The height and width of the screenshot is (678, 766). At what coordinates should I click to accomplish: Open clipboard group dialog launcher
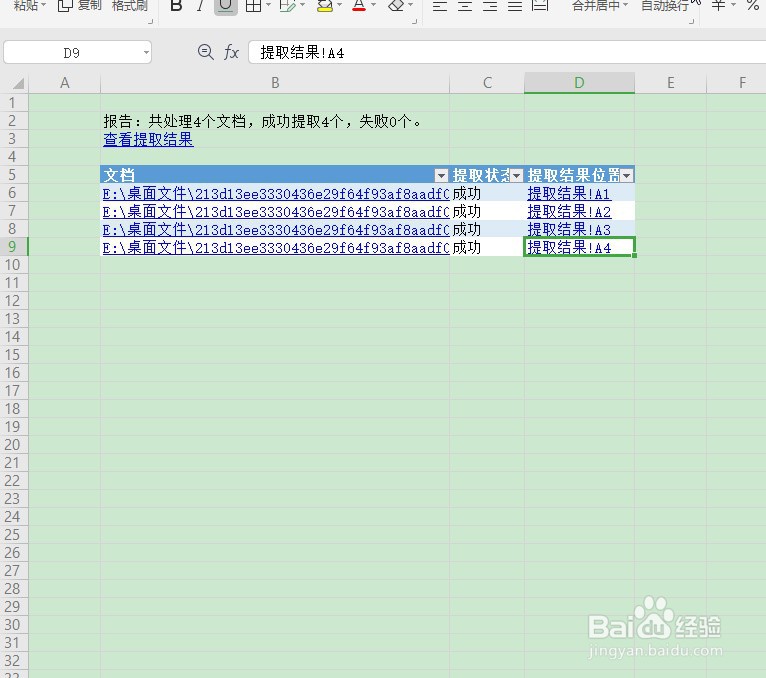coord(150,21)
